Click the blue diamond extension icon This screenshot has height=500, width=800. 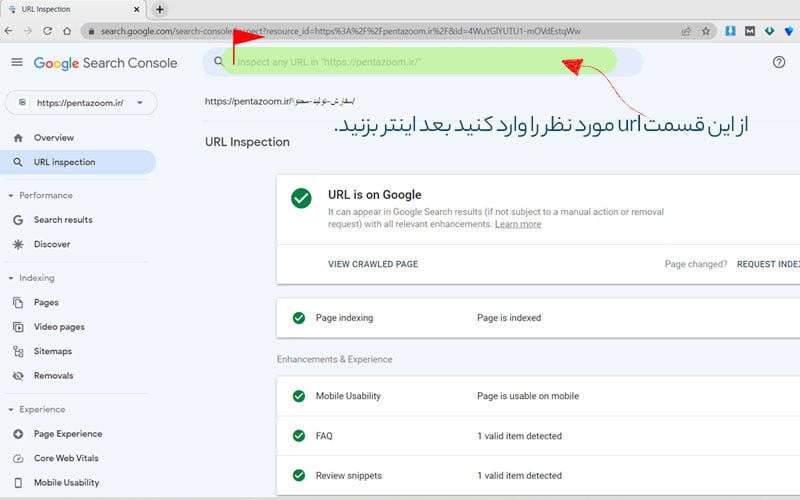pos(788,31)
